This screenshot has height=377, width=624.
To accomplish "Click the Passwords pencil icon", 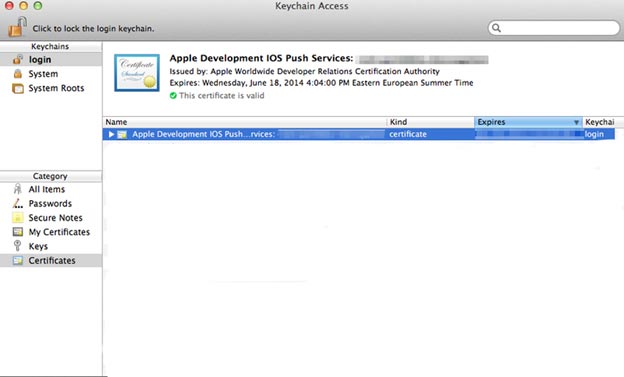I will (18, 203).
